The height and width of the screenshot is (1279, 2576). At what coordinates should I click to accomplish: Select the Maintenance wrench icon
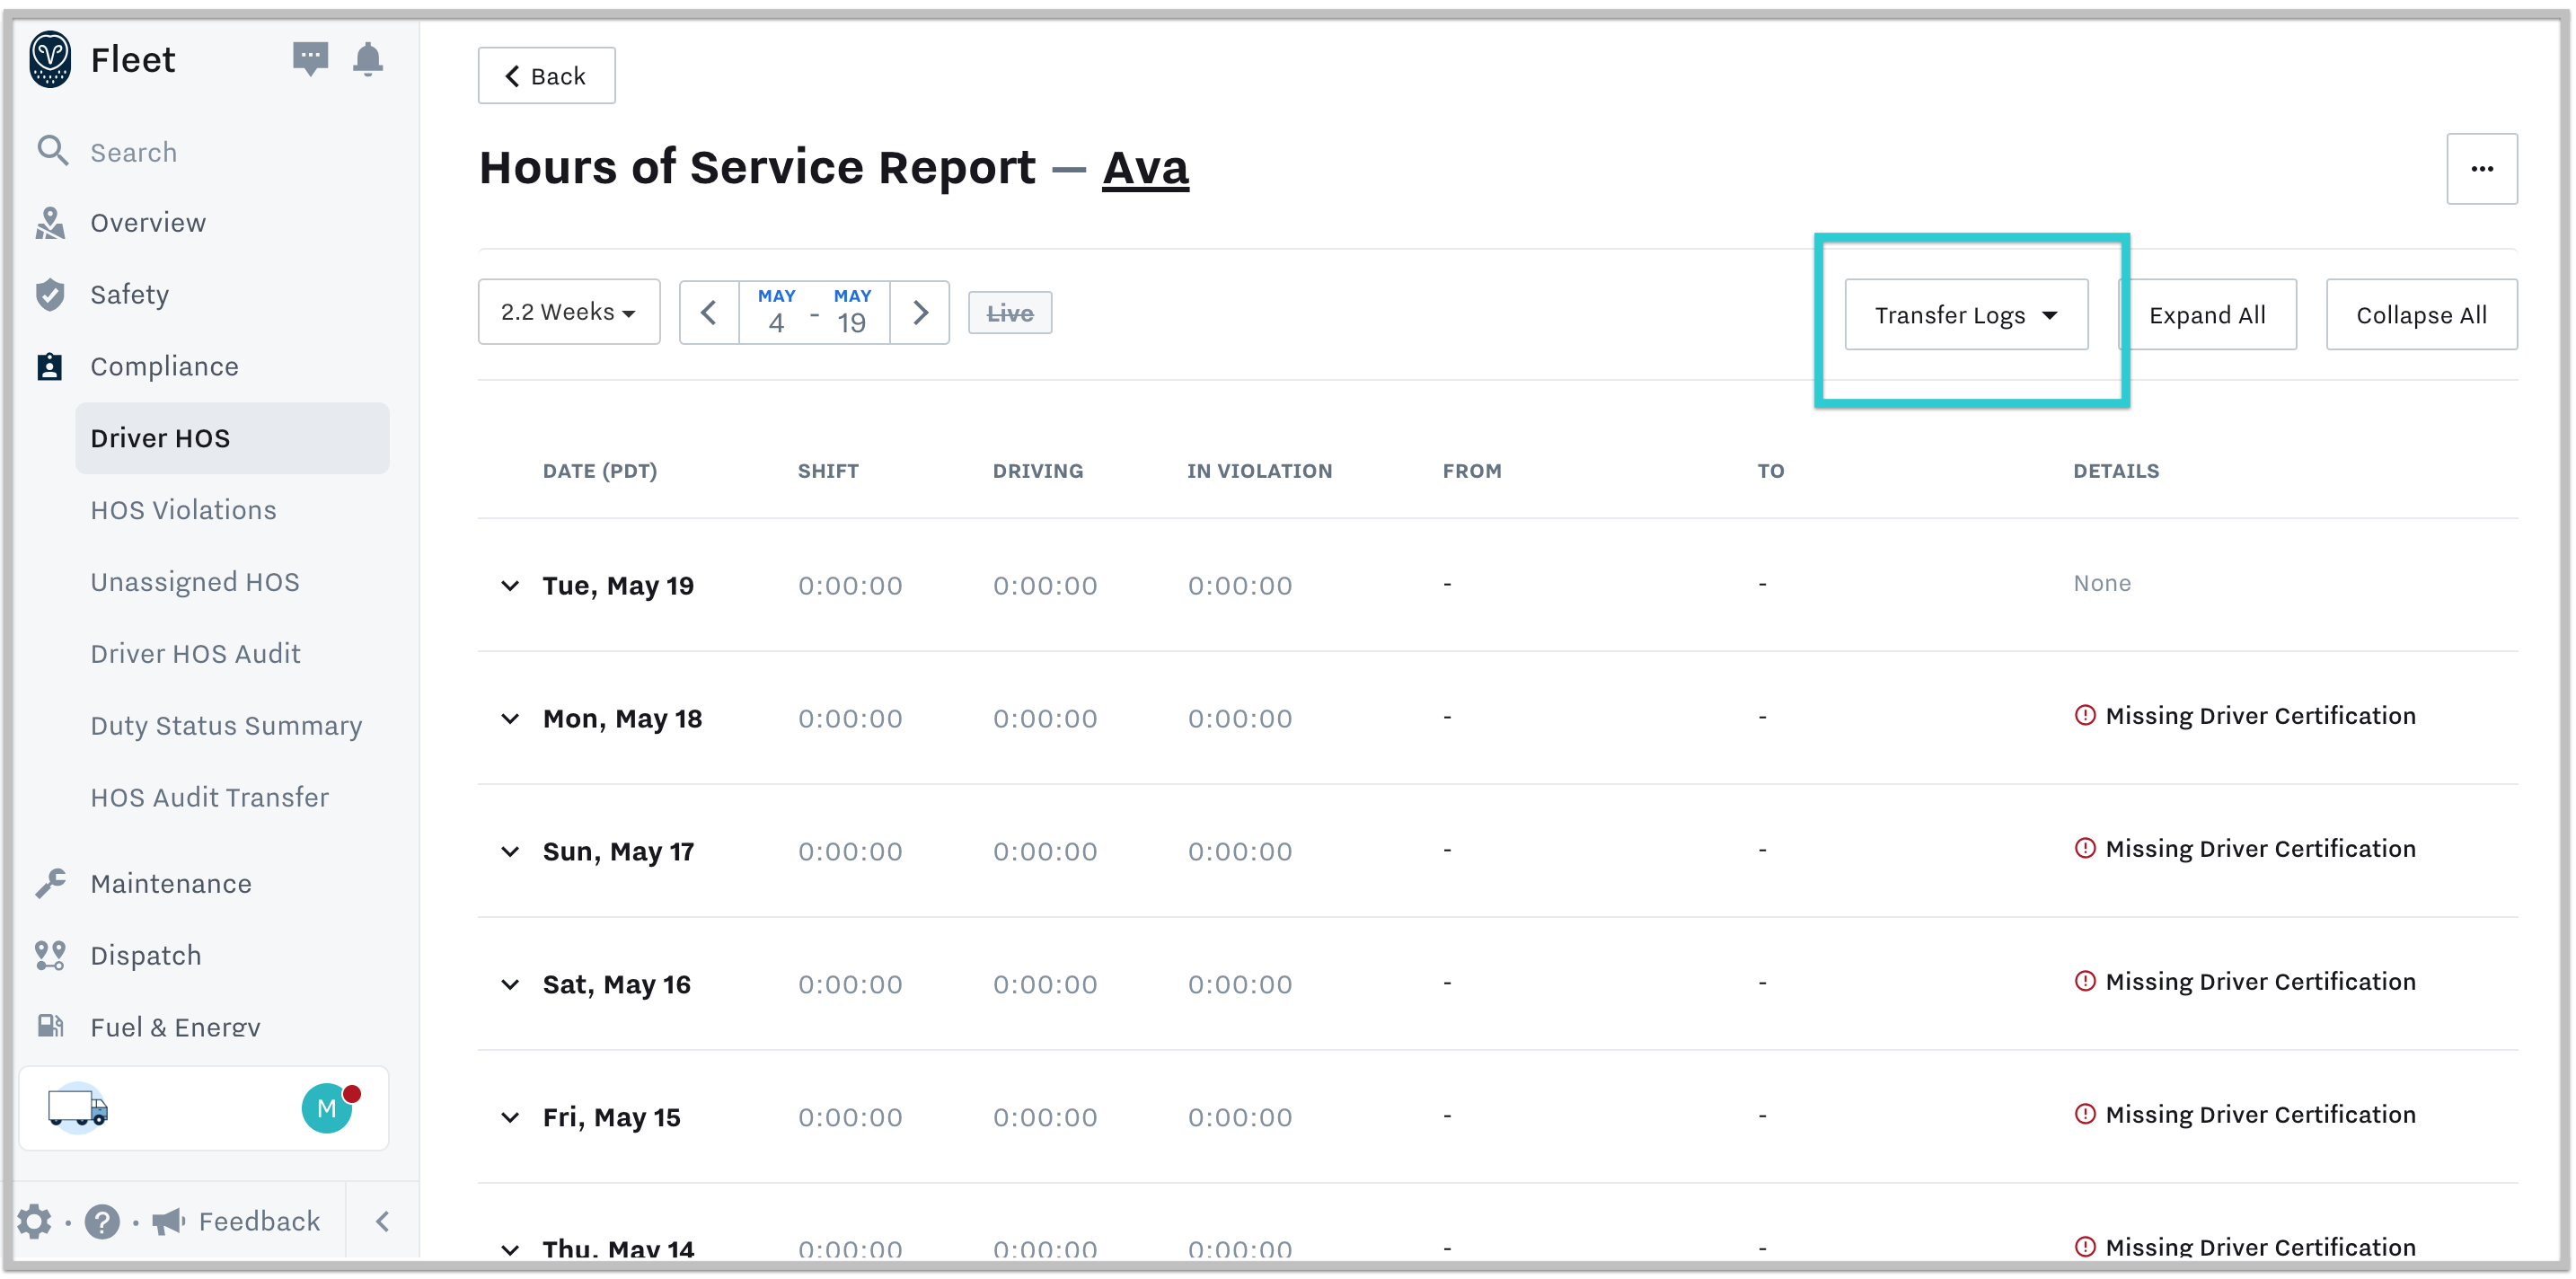pyautogui.click(x=51, y=883)
